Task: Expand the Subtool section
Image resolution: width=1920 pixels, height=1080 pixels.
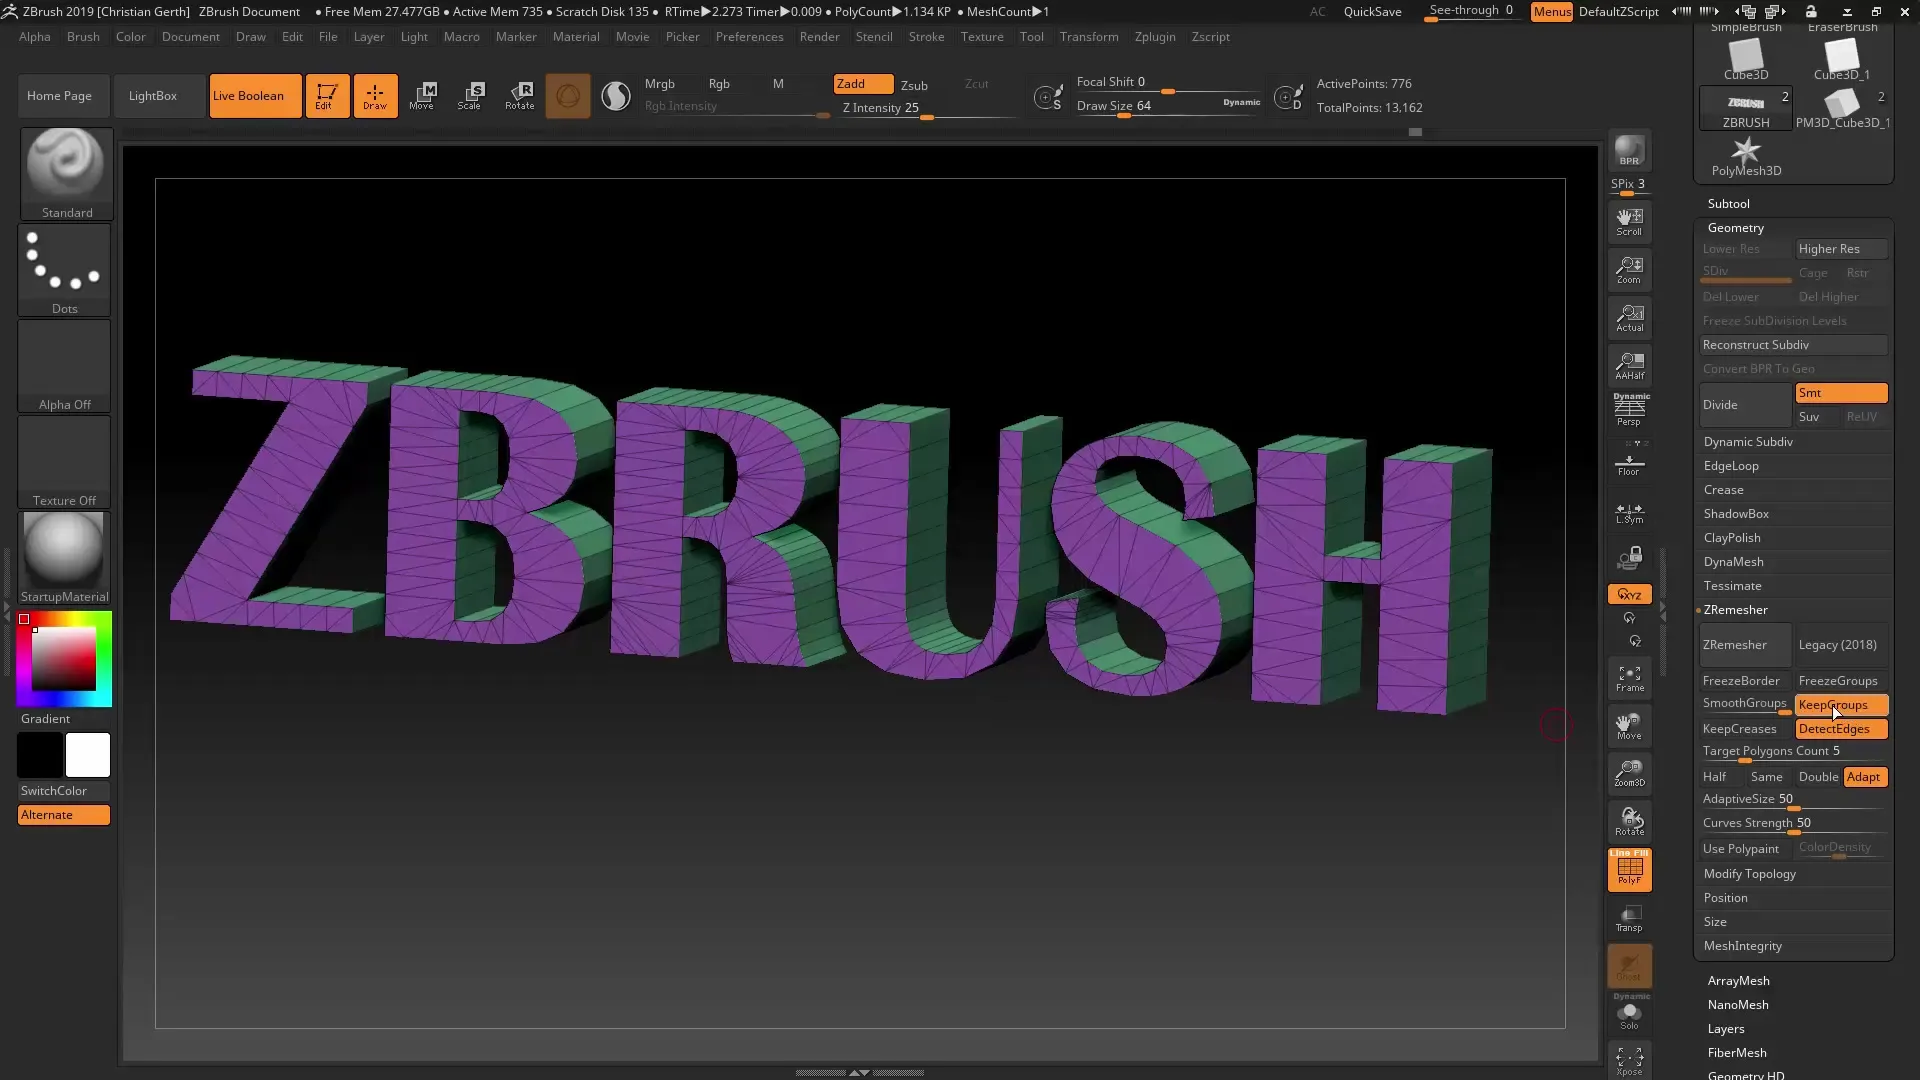Action: click(x=1728, y=203)
